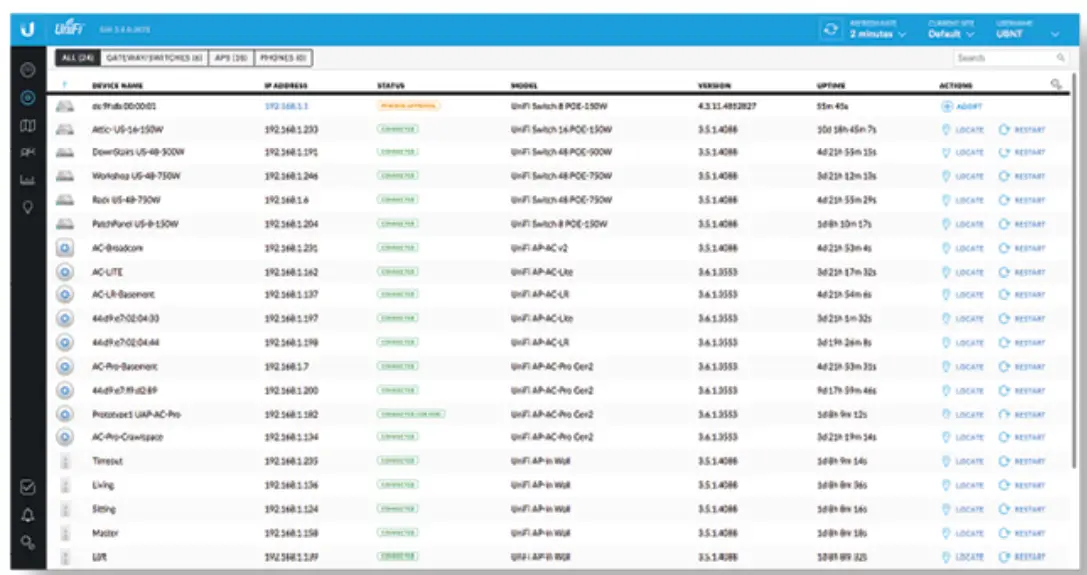
Task: Restart the Prototype1 UAP-AC-Pro
Action: tap(1022, 415)
